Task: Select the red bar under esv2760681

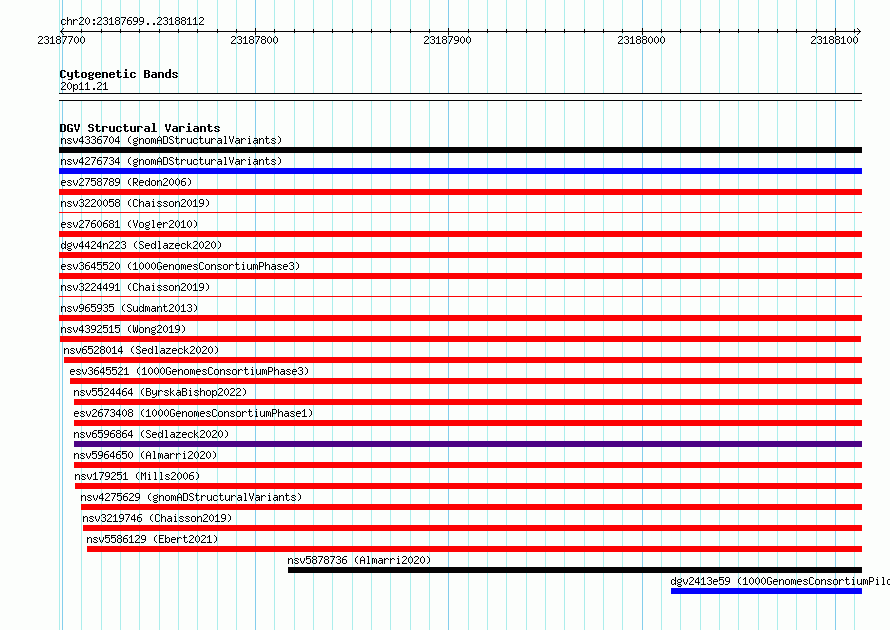Action: coord(460,234)
